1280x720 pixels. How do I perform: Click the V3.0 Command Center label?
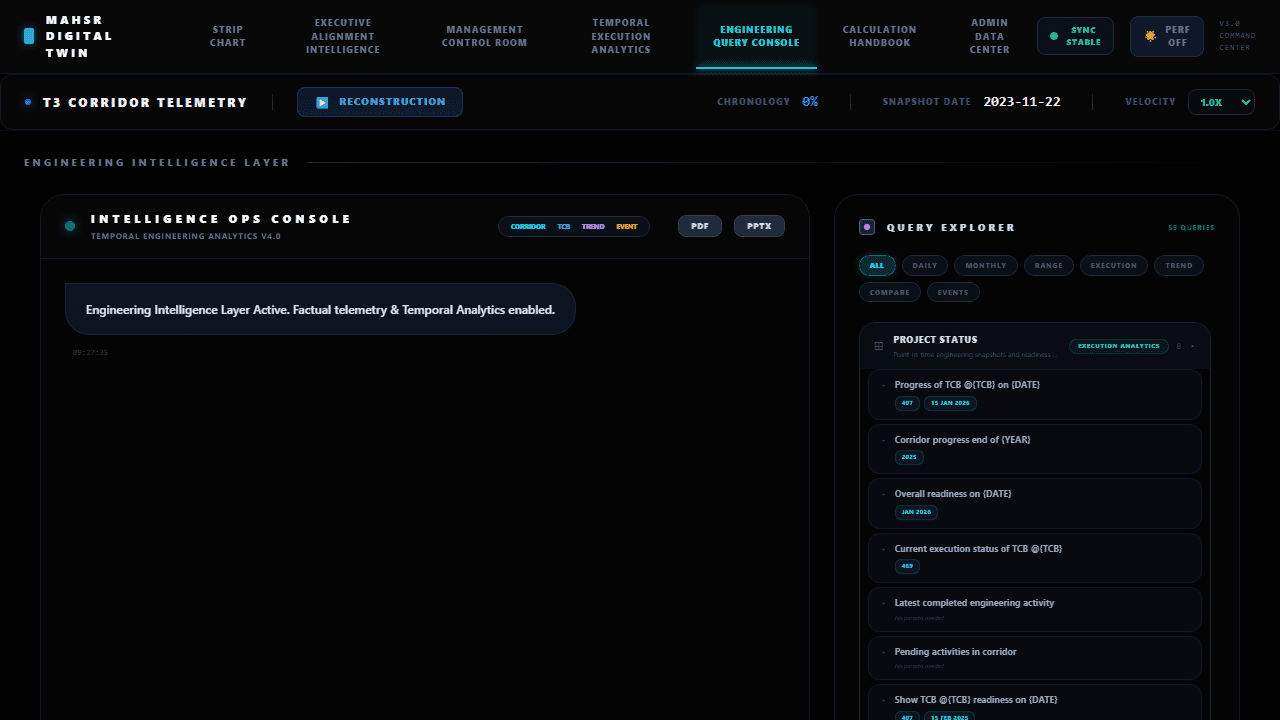(1235, 36)
